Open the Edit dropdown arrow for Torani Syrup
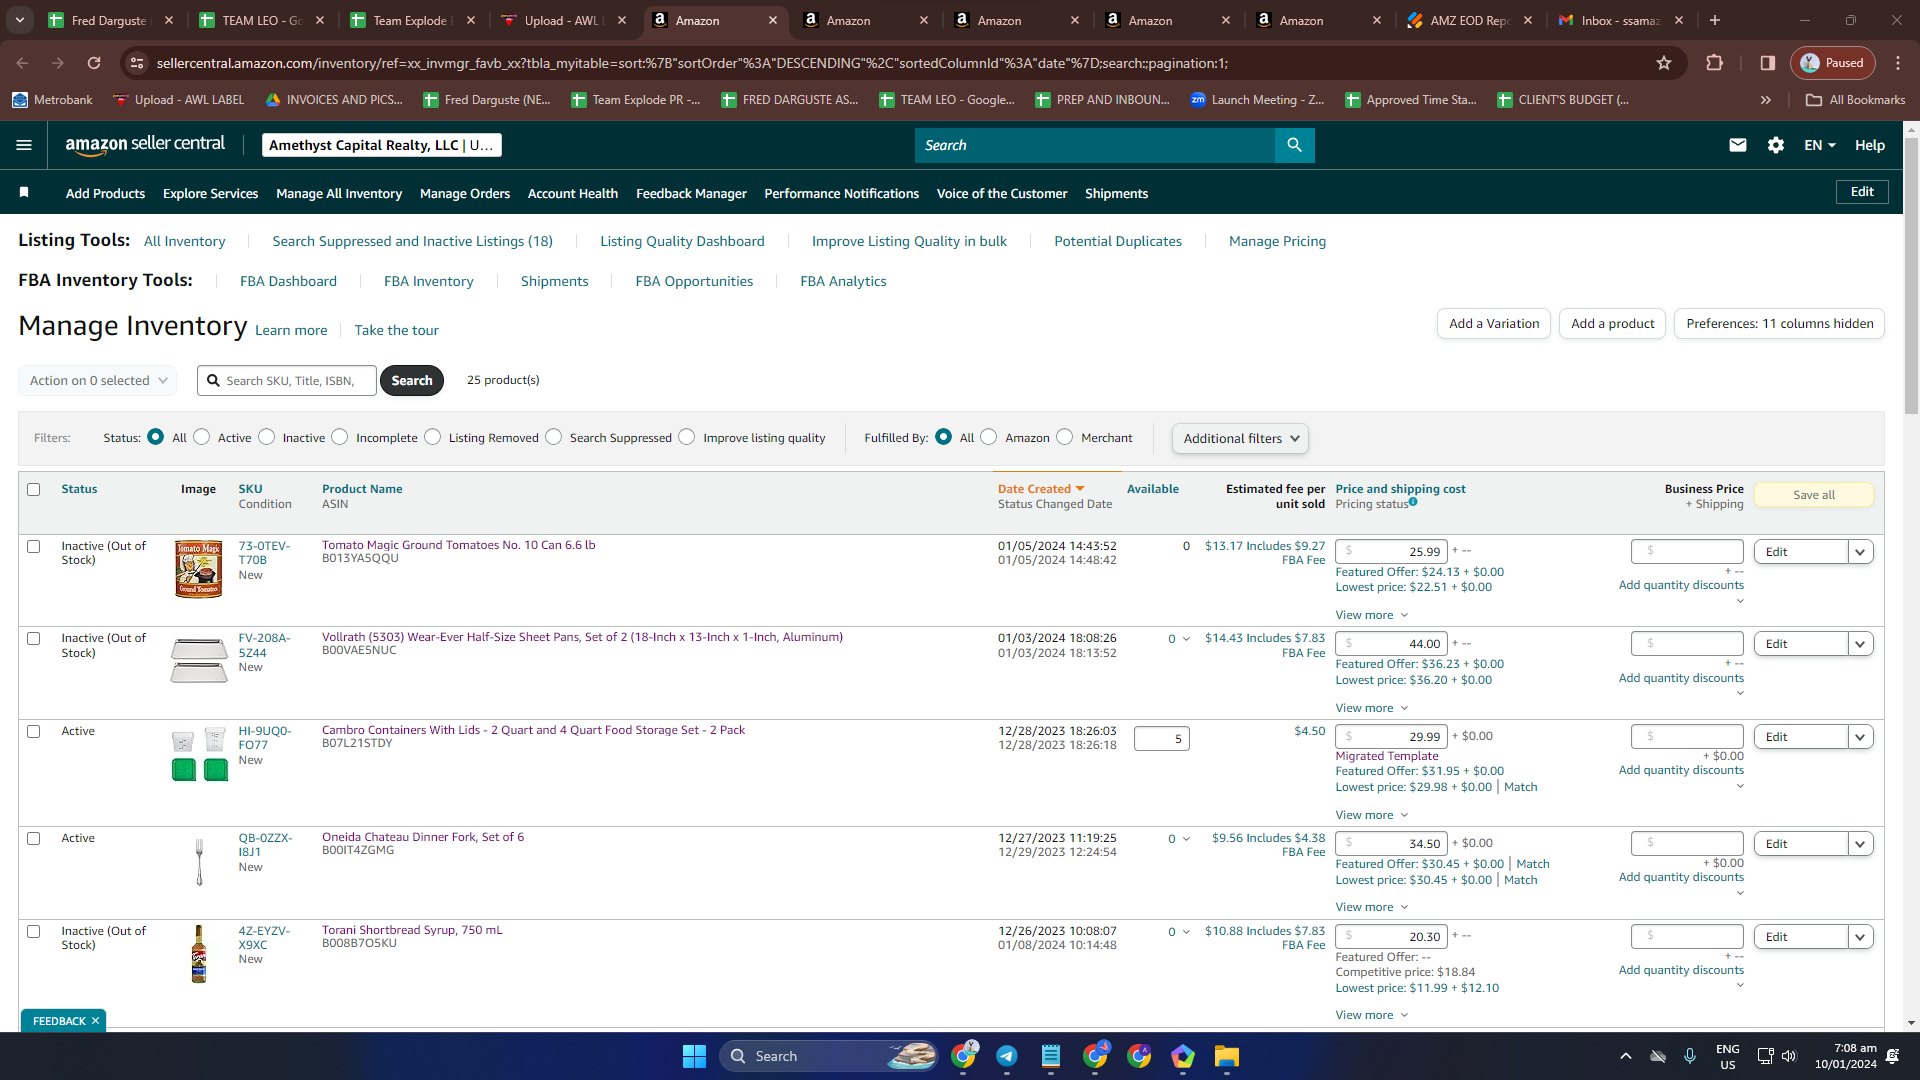The height and width of the screenshot is (1080, 1920). (1860, 937)
